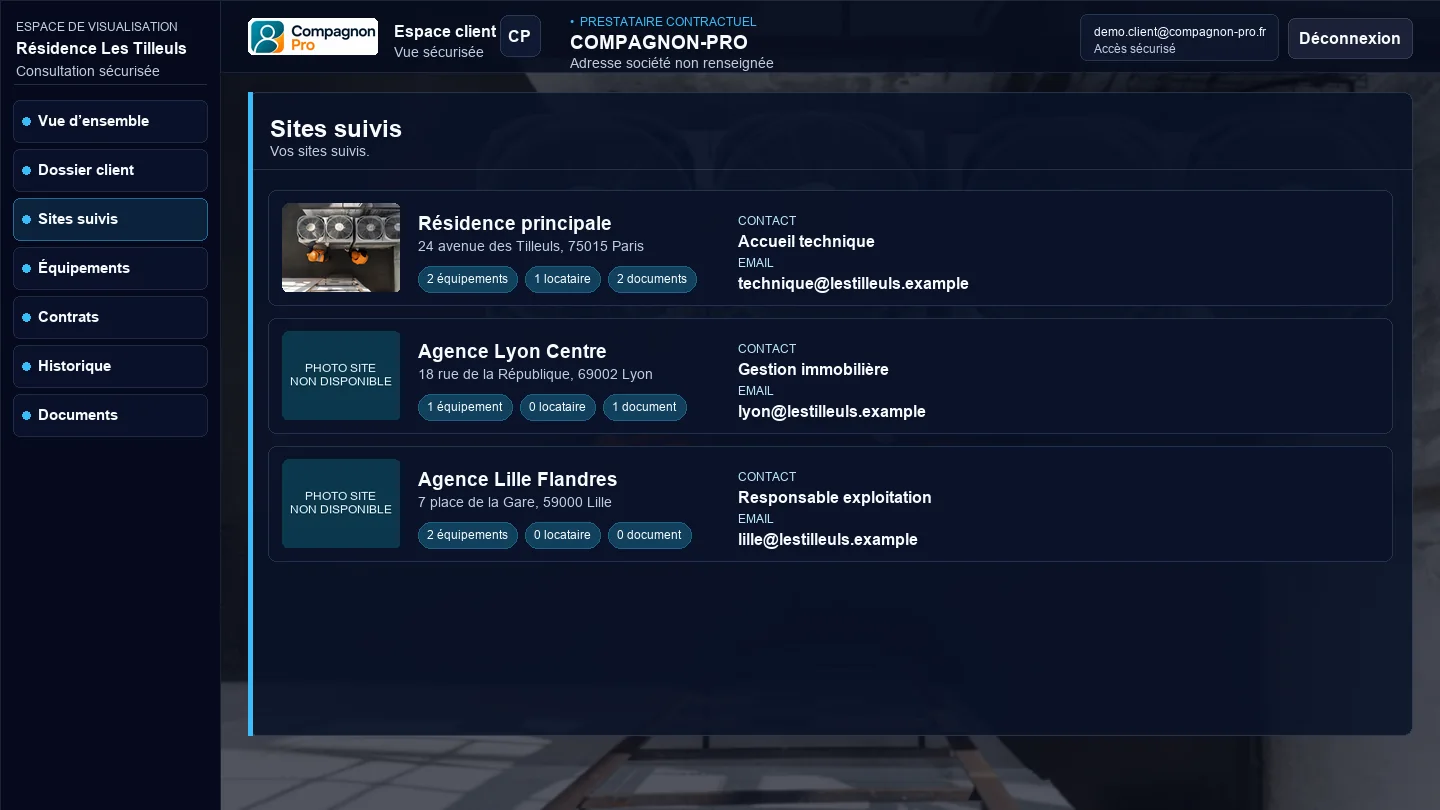1440x810 pixels.
Task: Select Sites suivis in the sidebar
Action: (110, 219)
